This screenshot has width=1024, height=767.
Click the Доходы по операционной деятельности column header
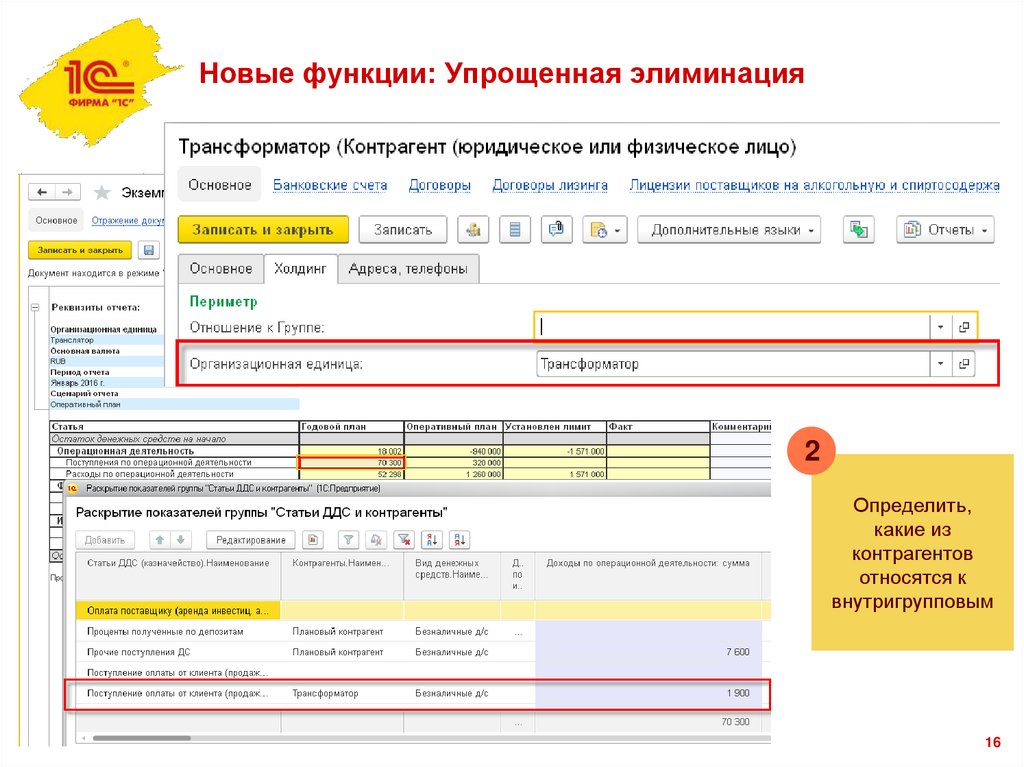[648, 576]
